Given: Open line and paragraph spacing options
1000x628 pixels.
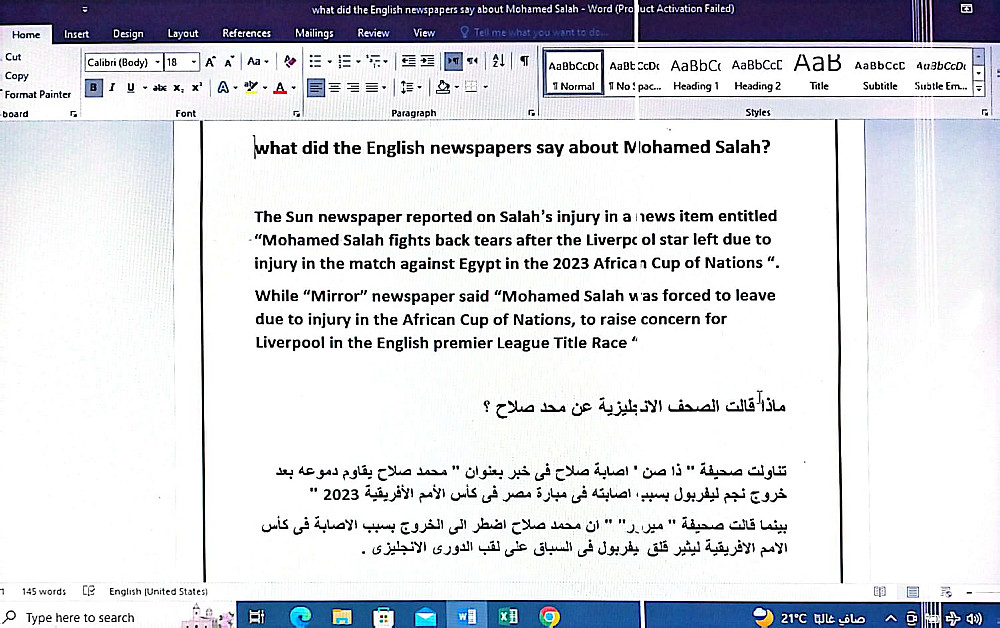Looking at the screenshot, I should [x=407, y=87].
